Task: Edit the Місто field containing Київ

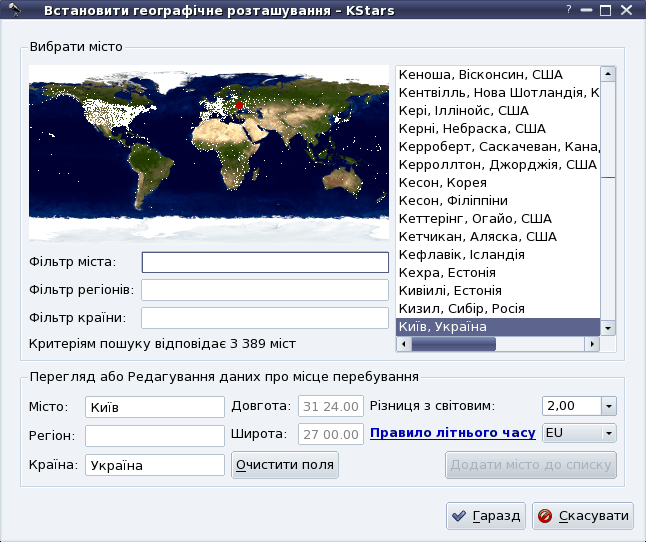Action: coord(155,407)
